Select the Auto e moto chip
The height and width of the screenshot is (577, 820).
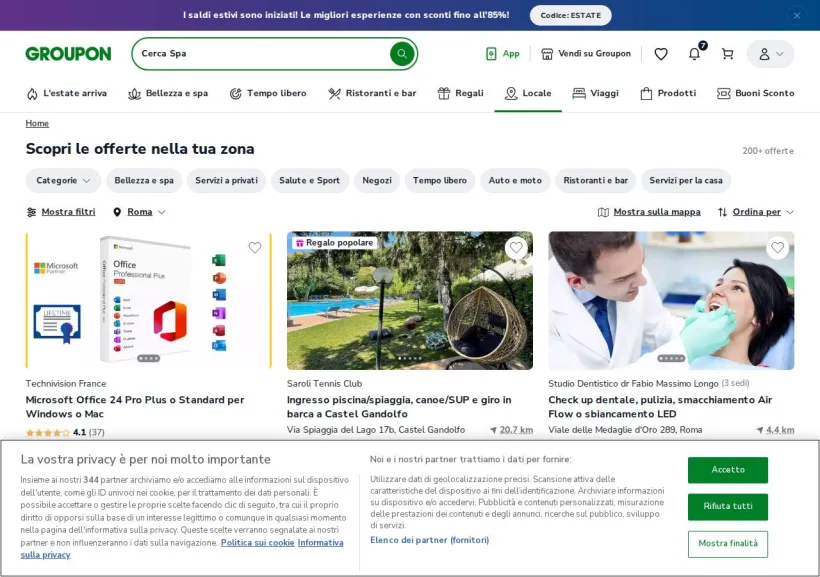(x=515, y=180)
